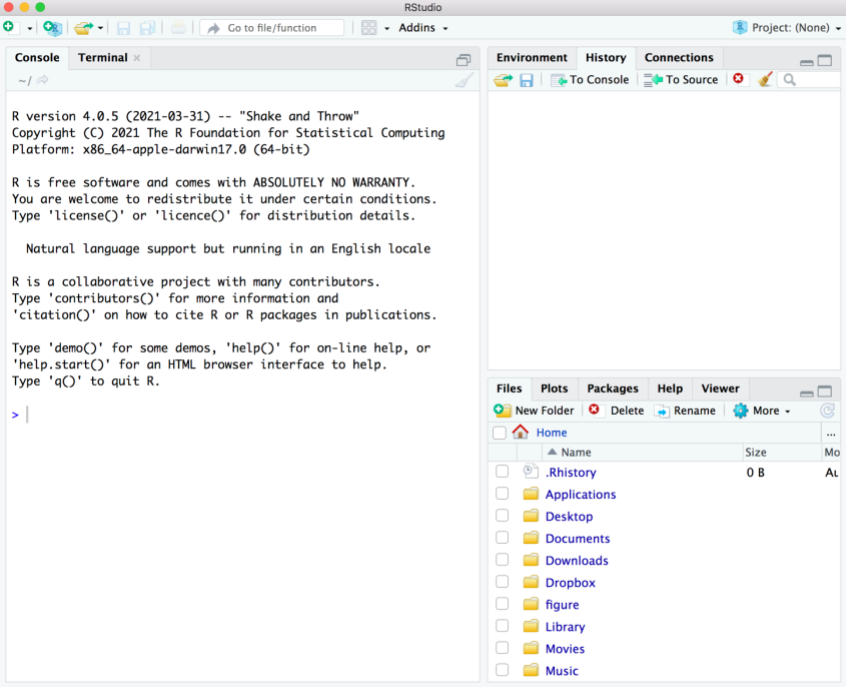Load history from file icon

[x=502, y=80]
